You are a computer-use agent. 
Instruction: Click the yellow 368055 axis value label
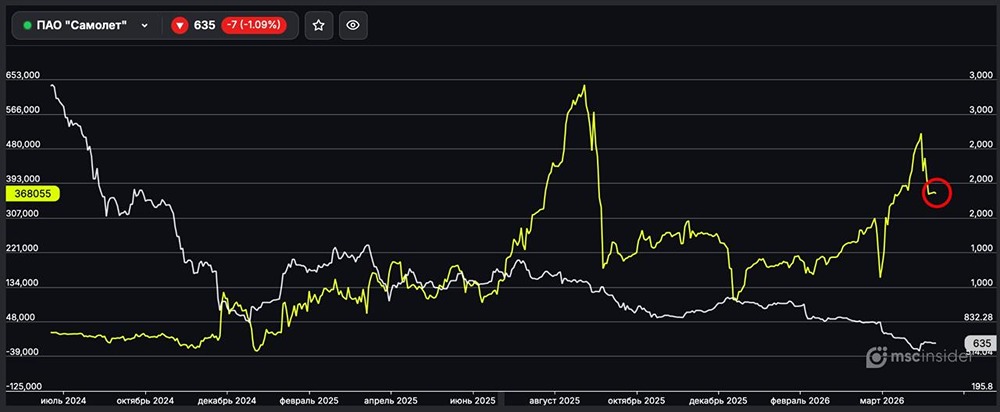click(33, 195)
